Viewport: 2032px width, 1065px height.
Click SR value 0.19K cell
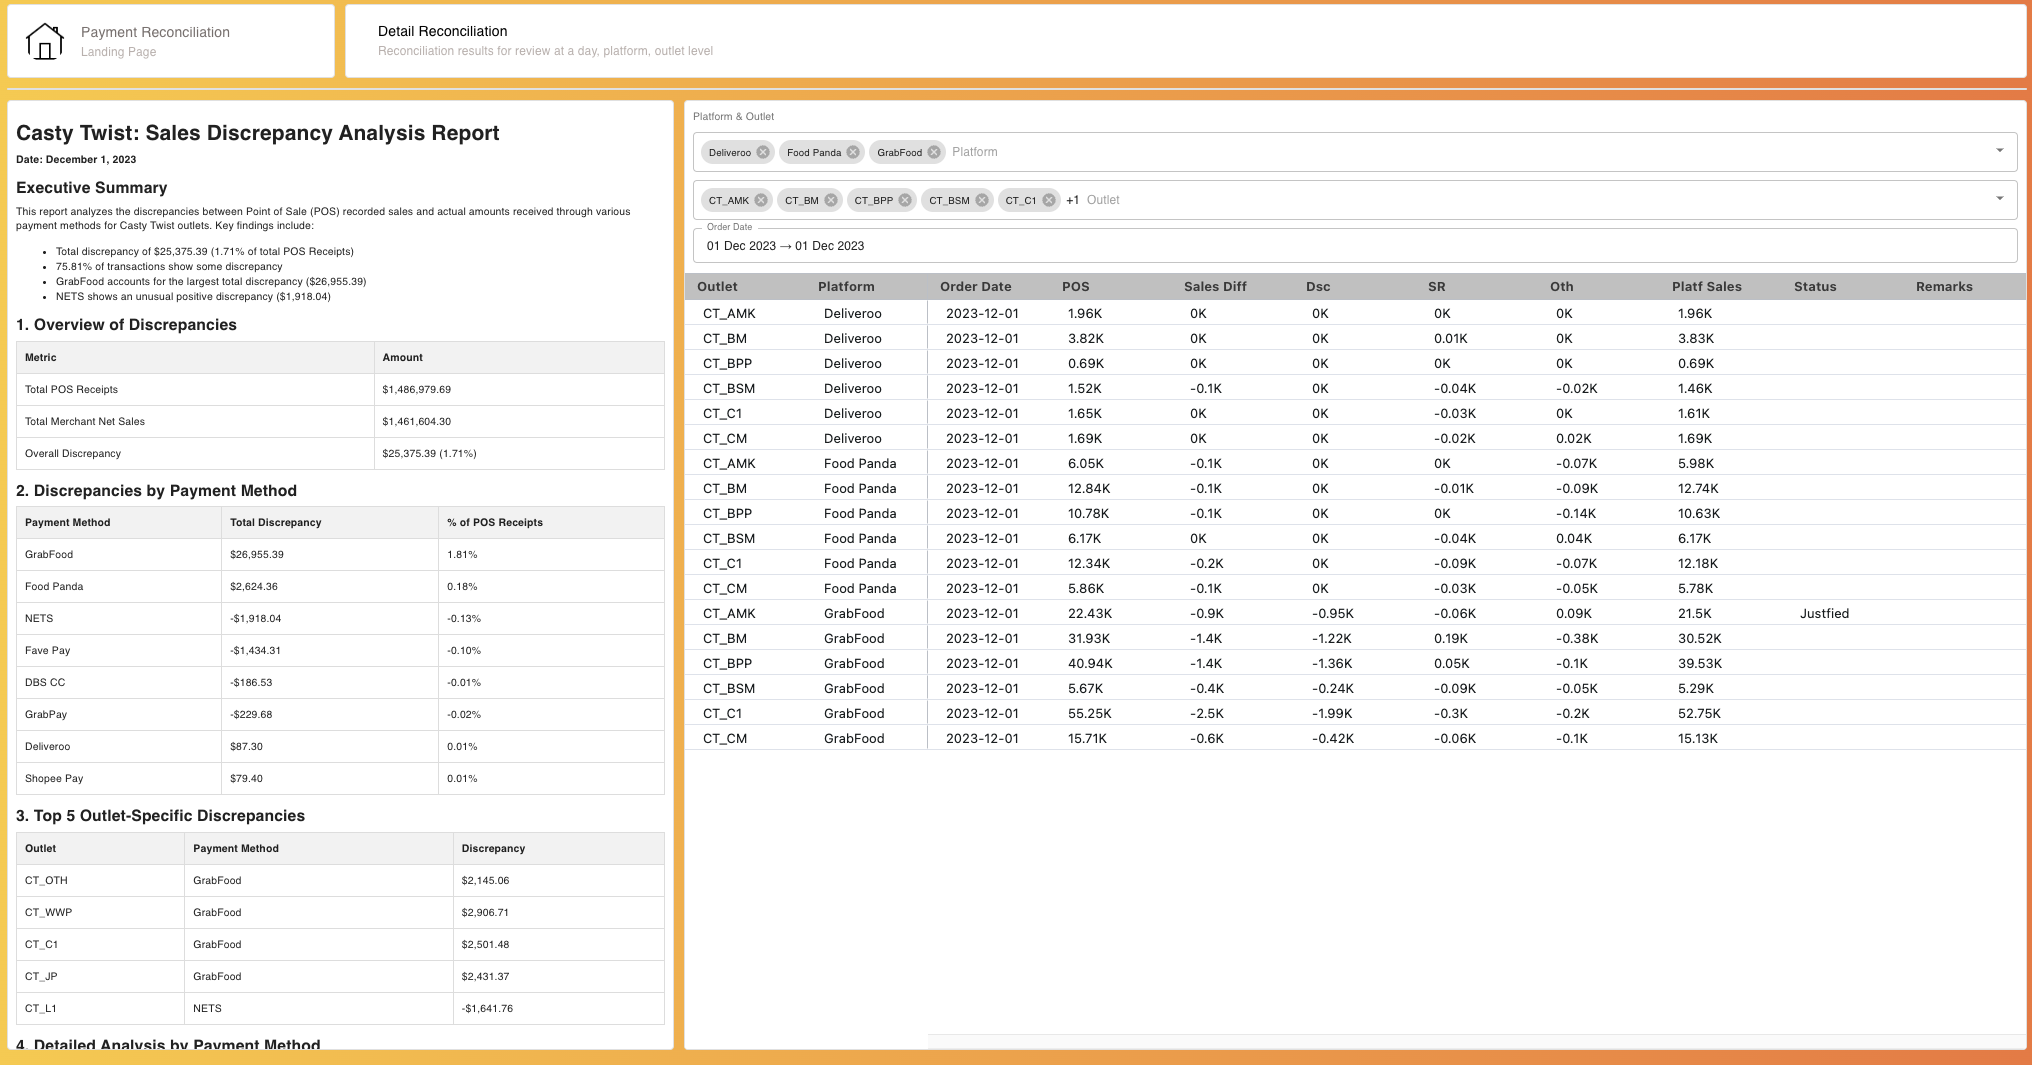coord(1451,639)
